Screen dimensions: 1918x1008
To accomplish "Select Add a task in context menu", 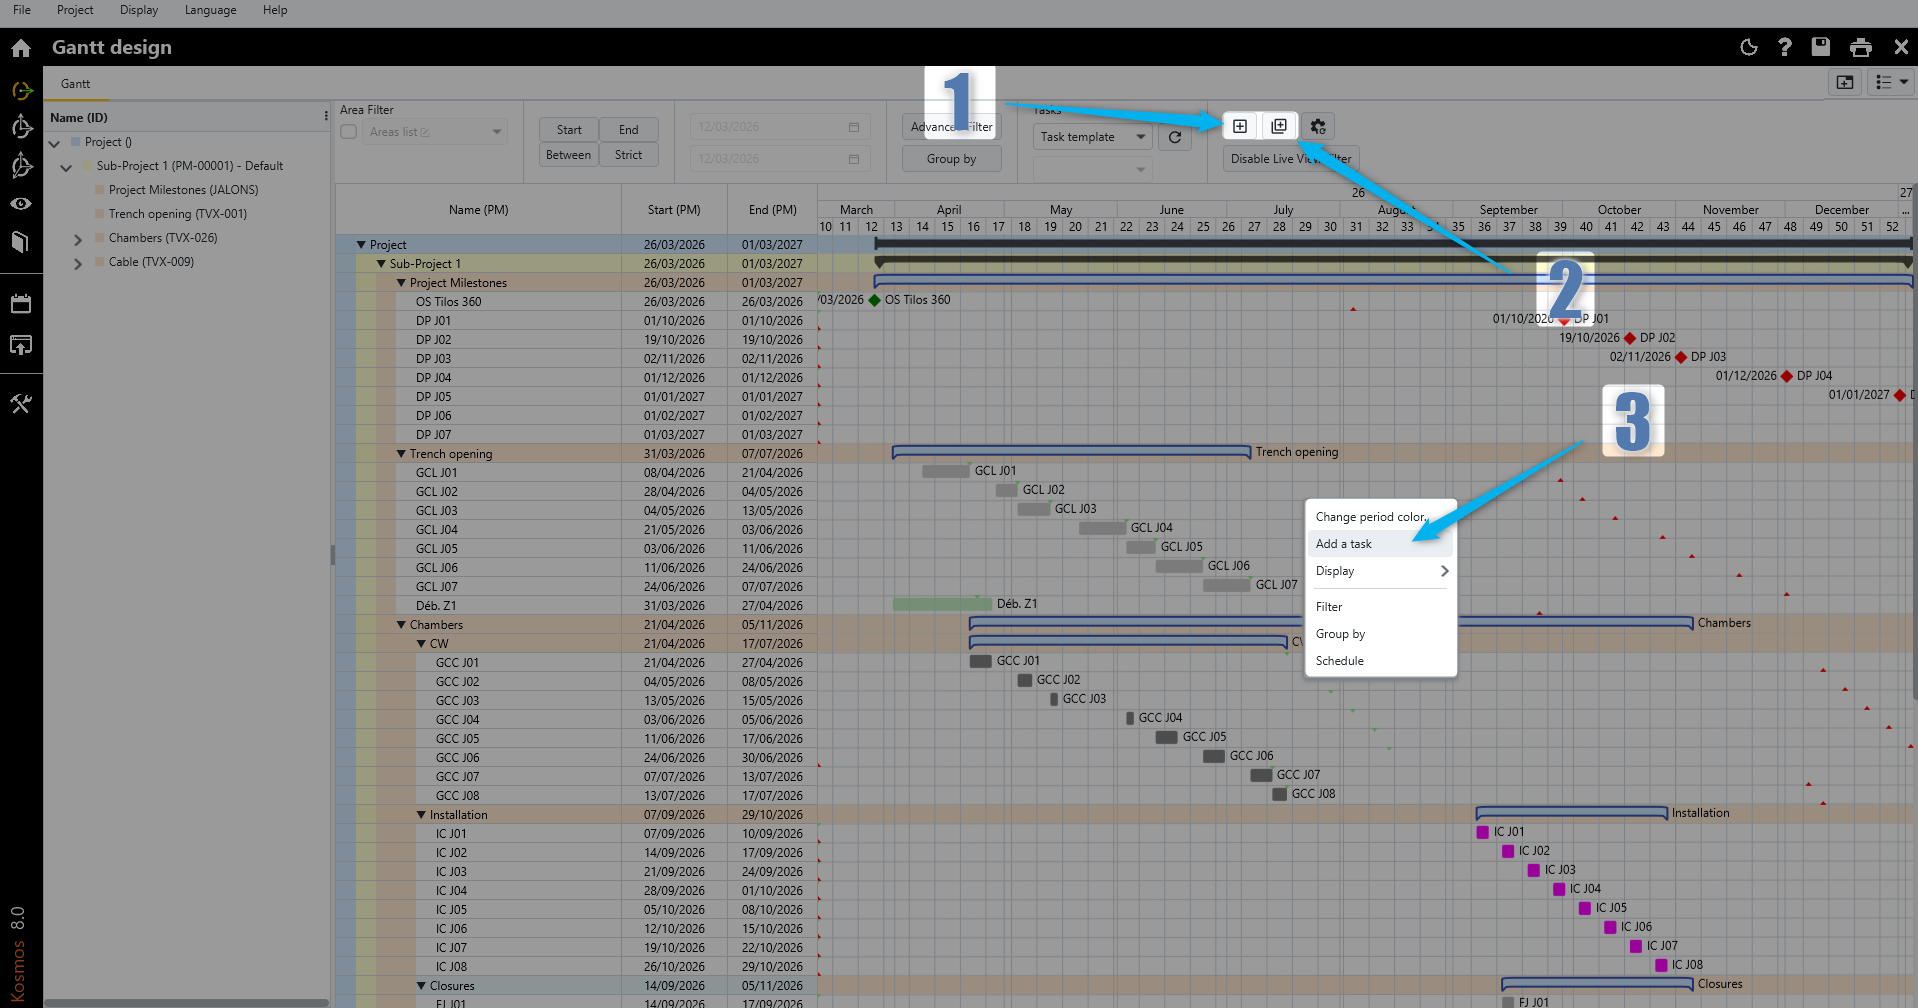I will coord(1344,544).
